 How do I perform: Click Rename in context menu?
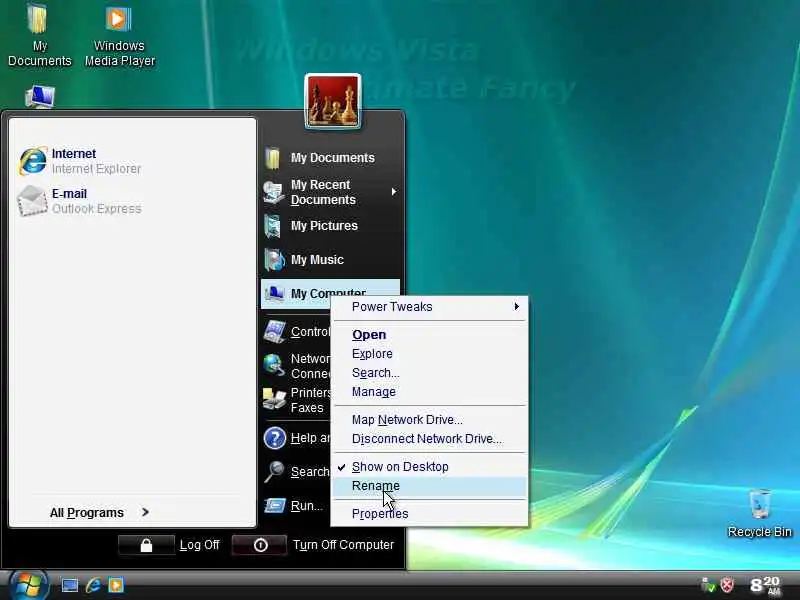click(x=429, y=486)
